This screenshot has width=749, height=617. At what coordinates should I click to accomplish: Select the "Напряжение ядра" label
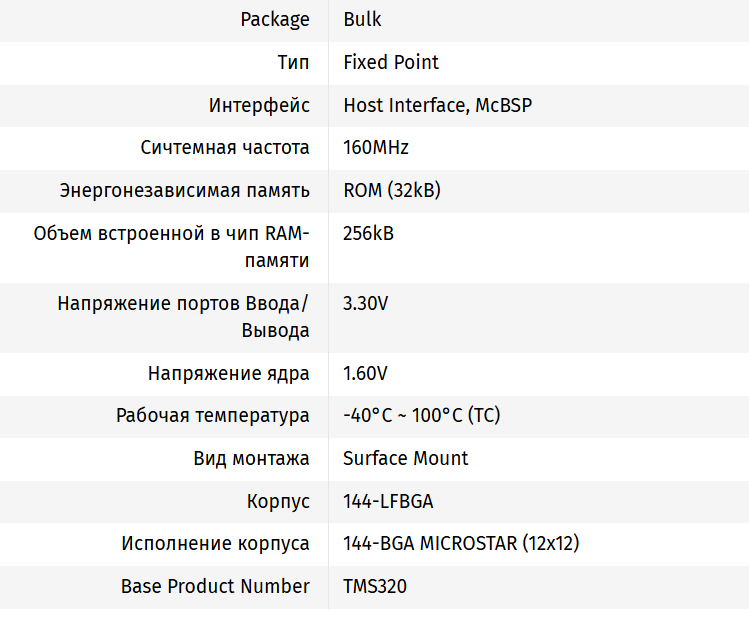point(229,374)
